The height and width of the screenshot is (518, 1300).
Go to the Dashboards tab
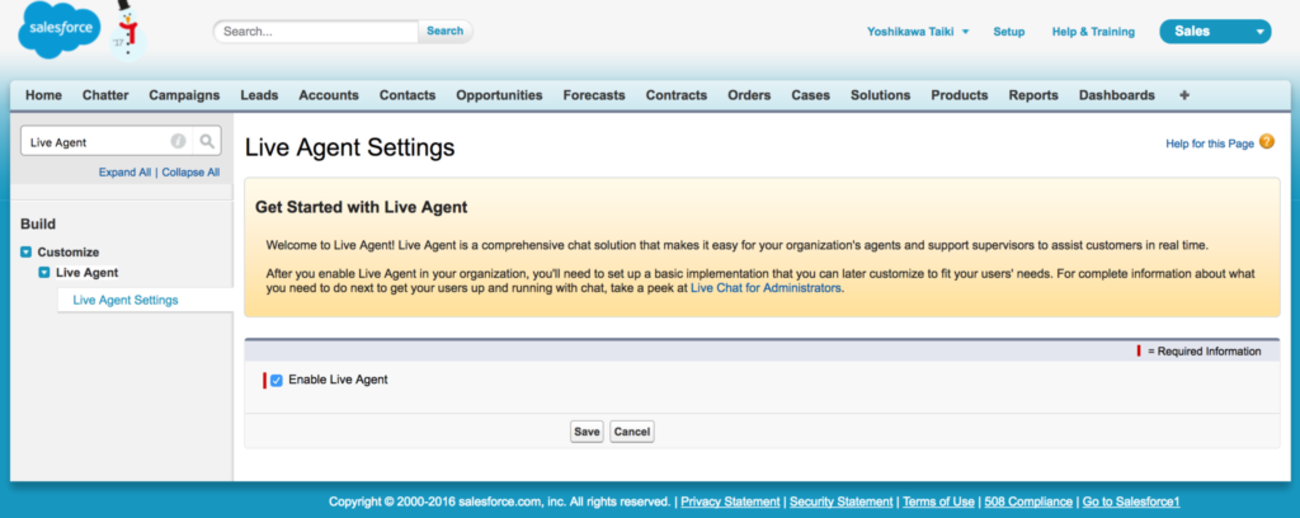coord(1116,95)
